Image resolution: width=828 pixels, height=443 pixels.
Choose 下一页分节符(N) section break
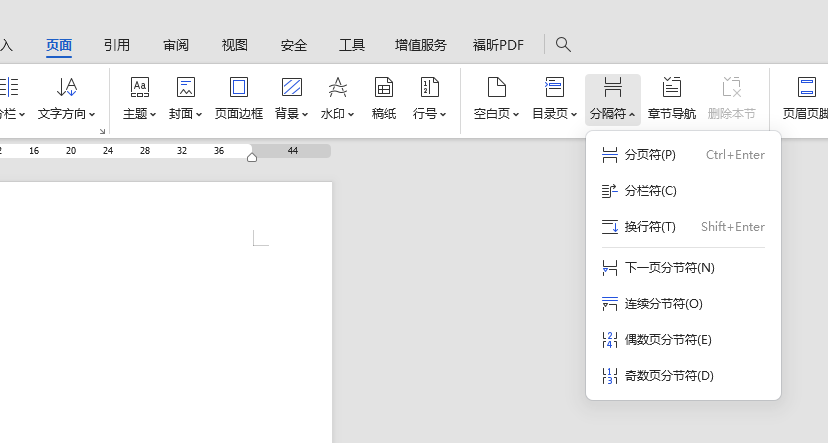[683, 268]
